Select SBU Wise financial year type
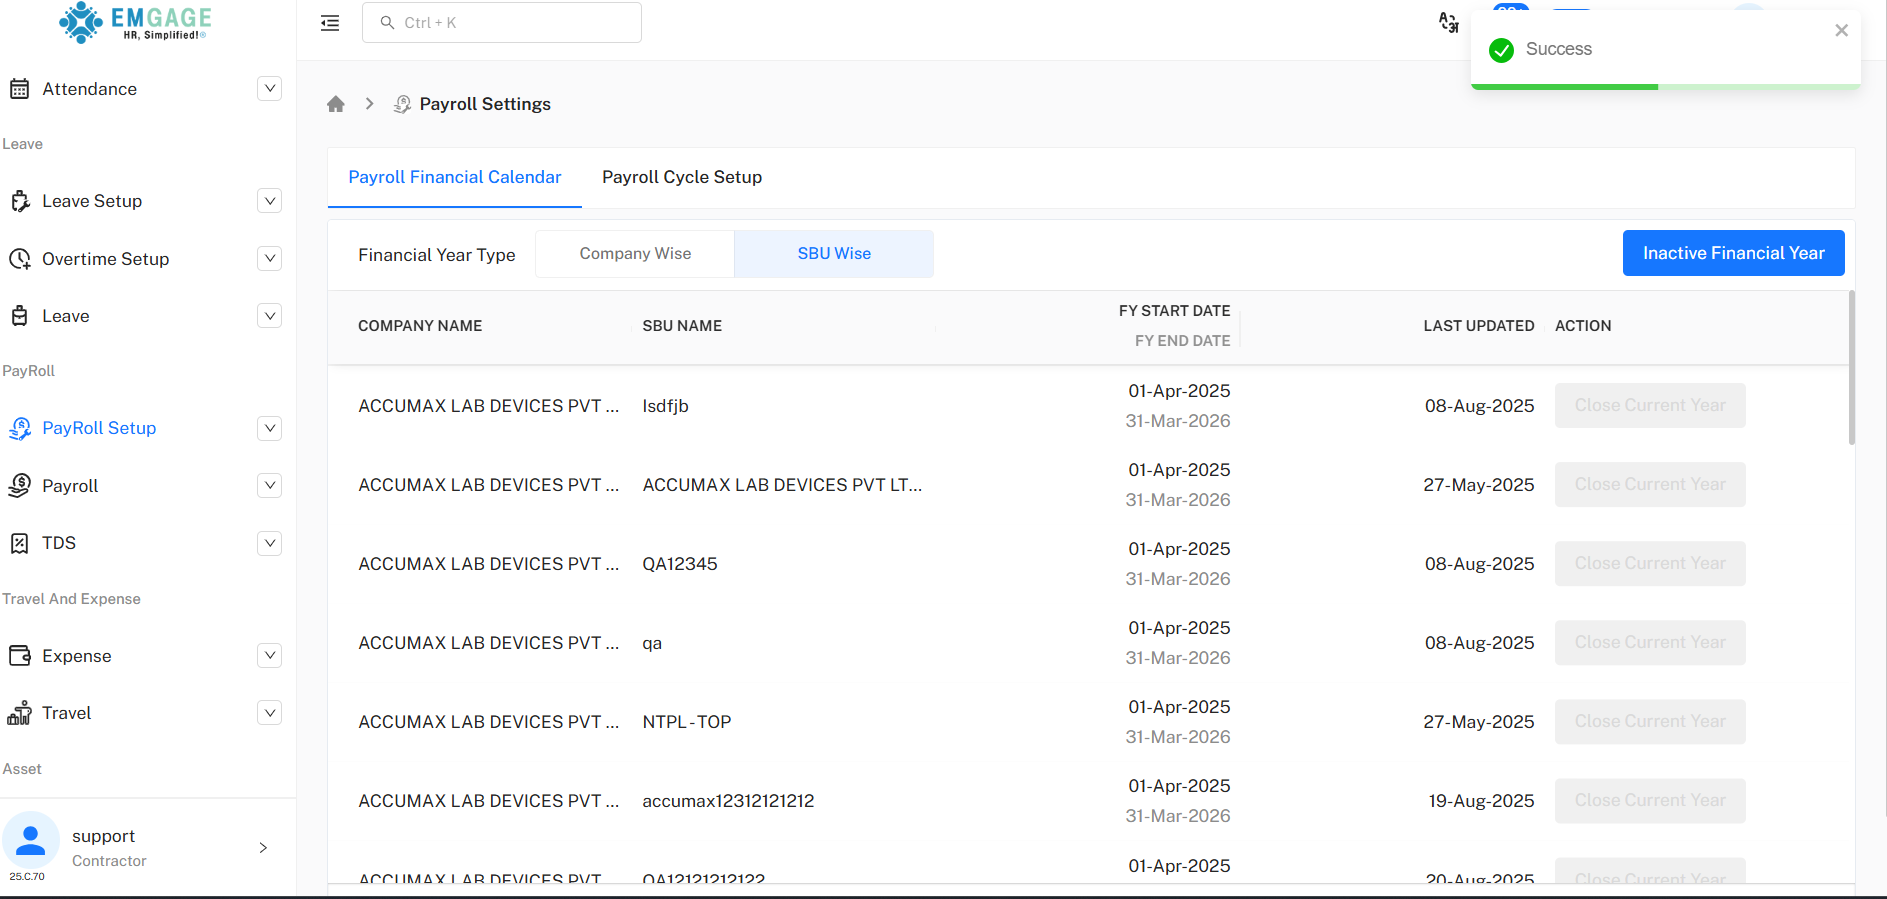Viewport: 1887px width, 899px height. click(834, 254)
